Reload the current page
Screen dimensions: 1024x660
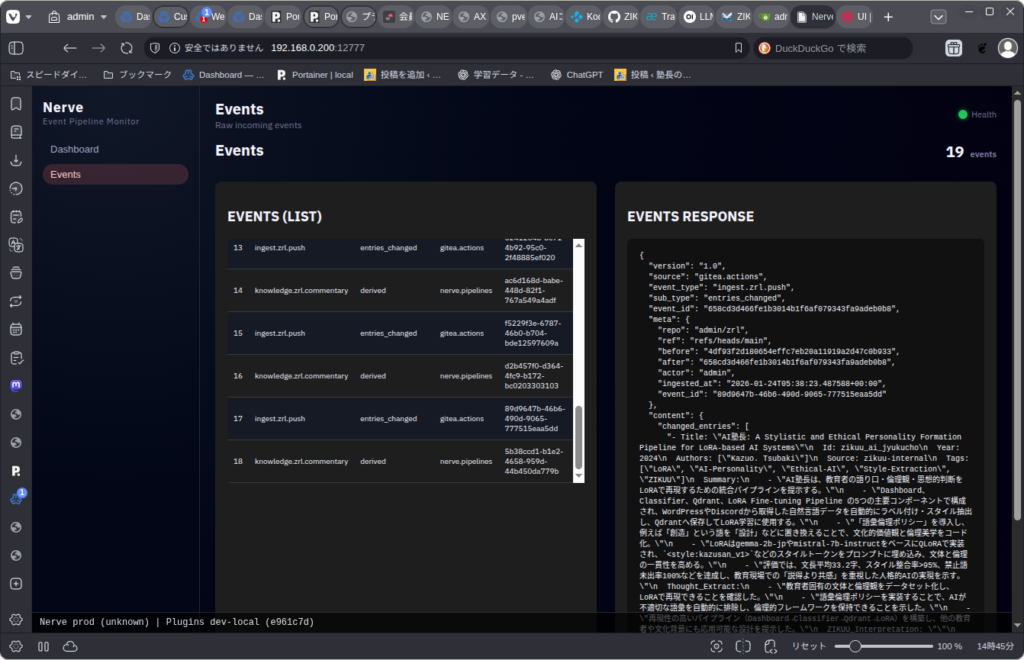click(x=126, y=48)
